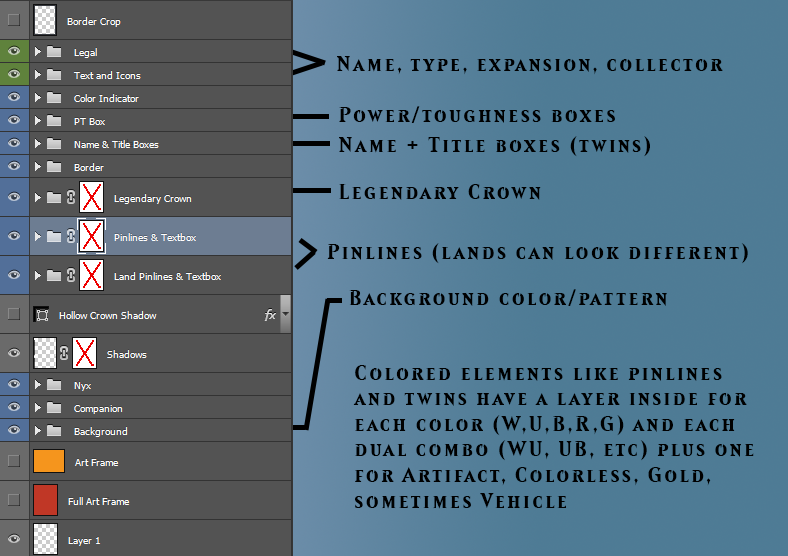
Task: Expand the Pinlines & Textbox group
Action: click(38, 237)
